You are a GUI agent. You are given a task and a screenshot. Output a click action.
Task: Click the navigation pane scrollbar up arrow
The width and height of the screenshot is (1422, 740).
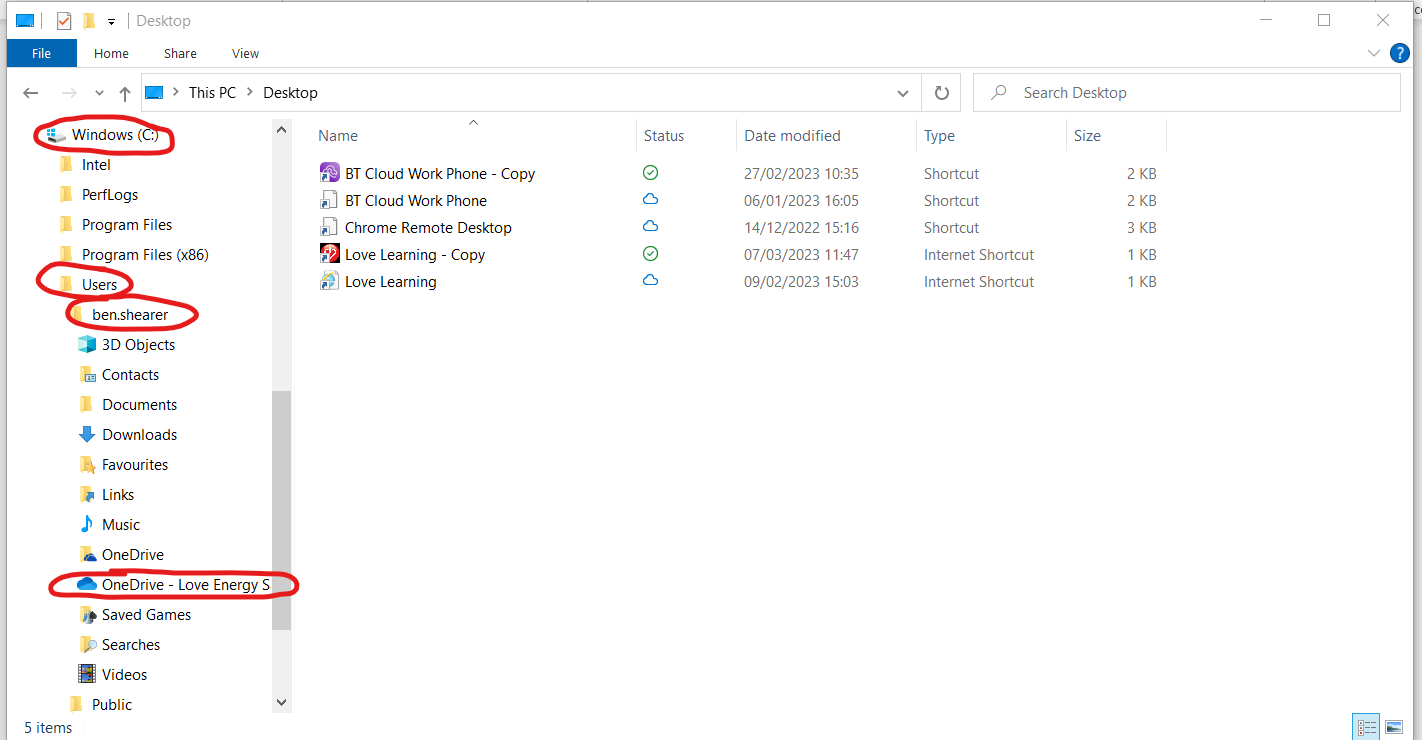(x=281, y=130)
